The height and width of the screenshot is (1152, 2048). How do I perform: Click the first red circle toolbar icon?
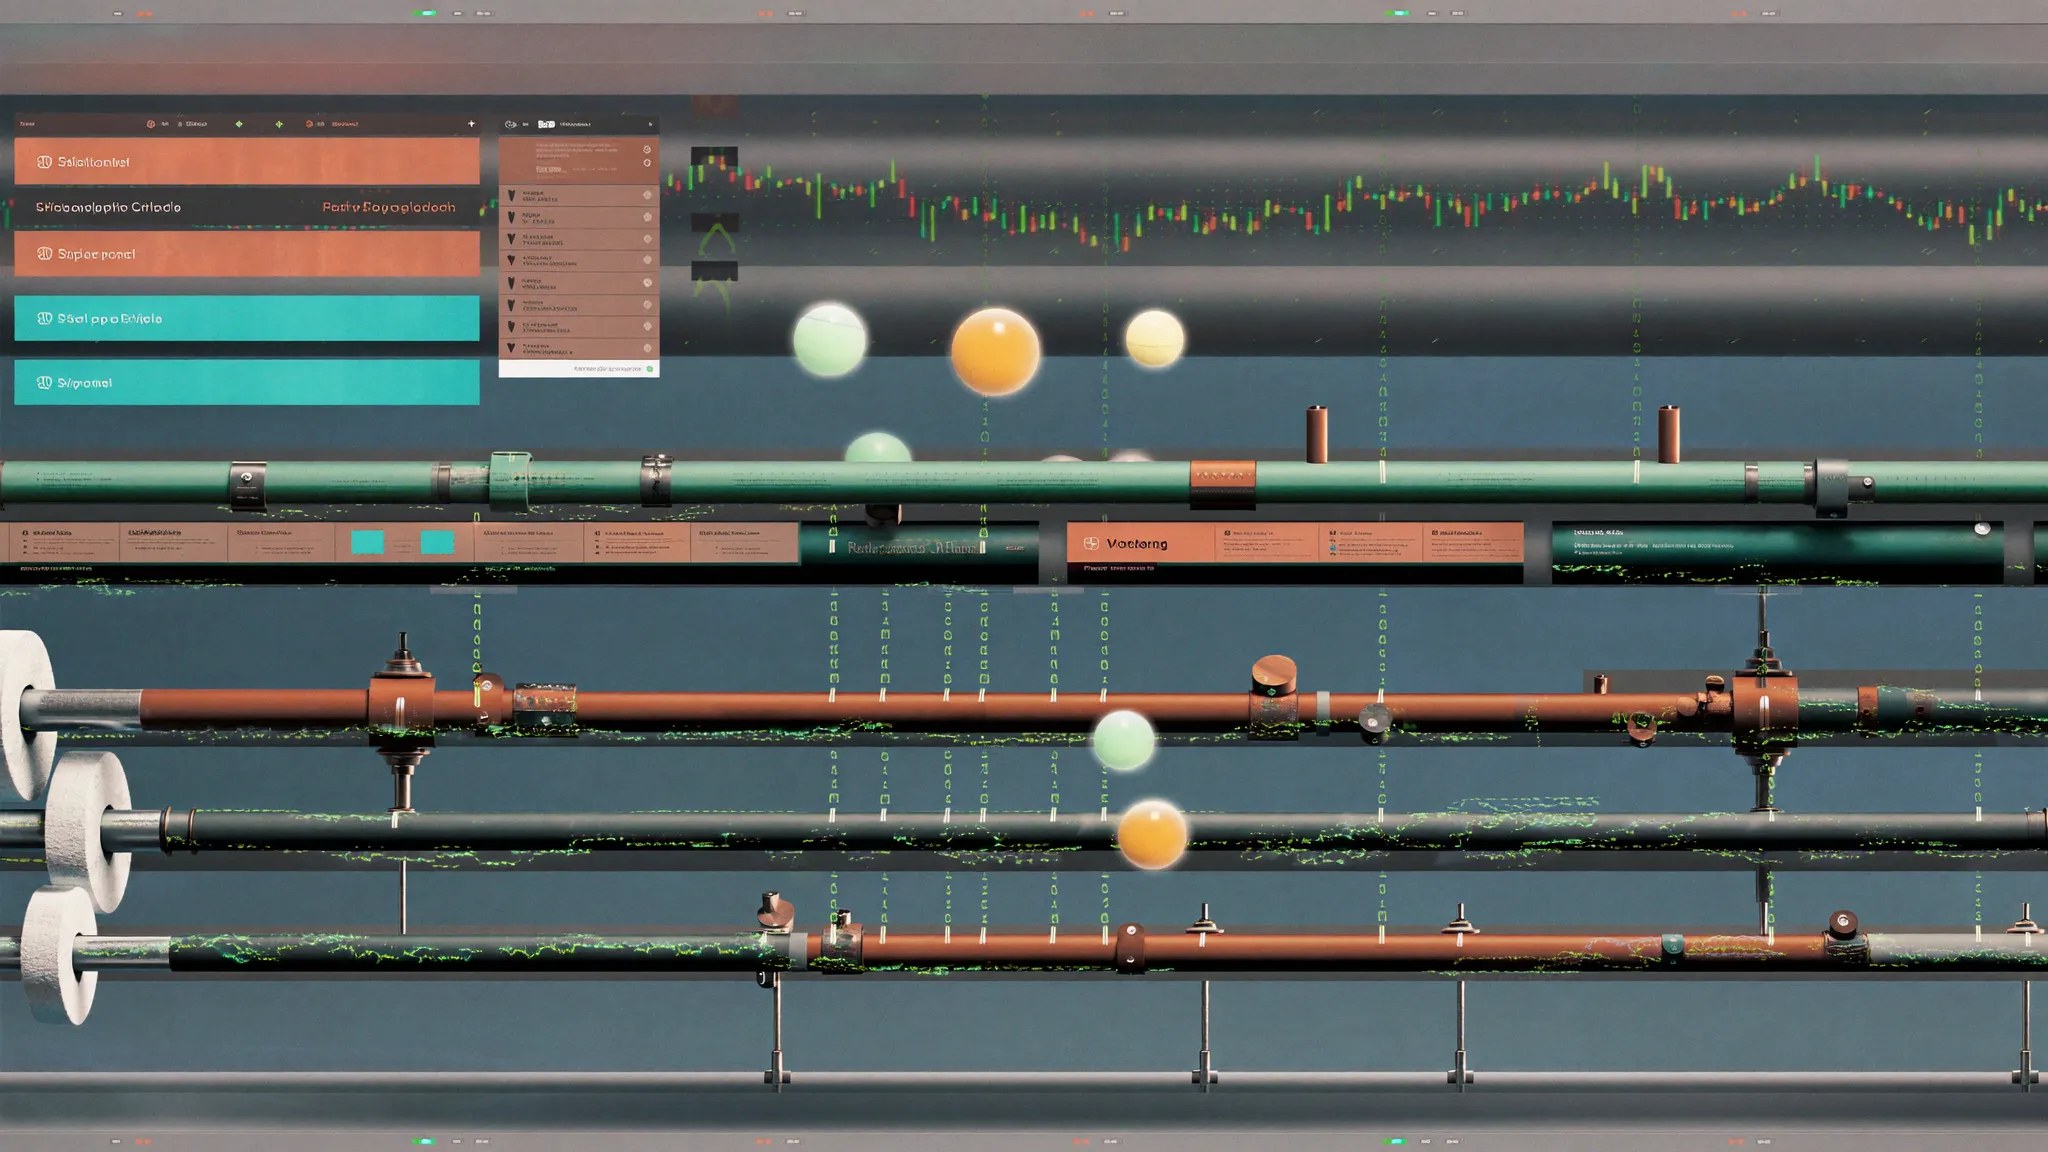point(151,124)
